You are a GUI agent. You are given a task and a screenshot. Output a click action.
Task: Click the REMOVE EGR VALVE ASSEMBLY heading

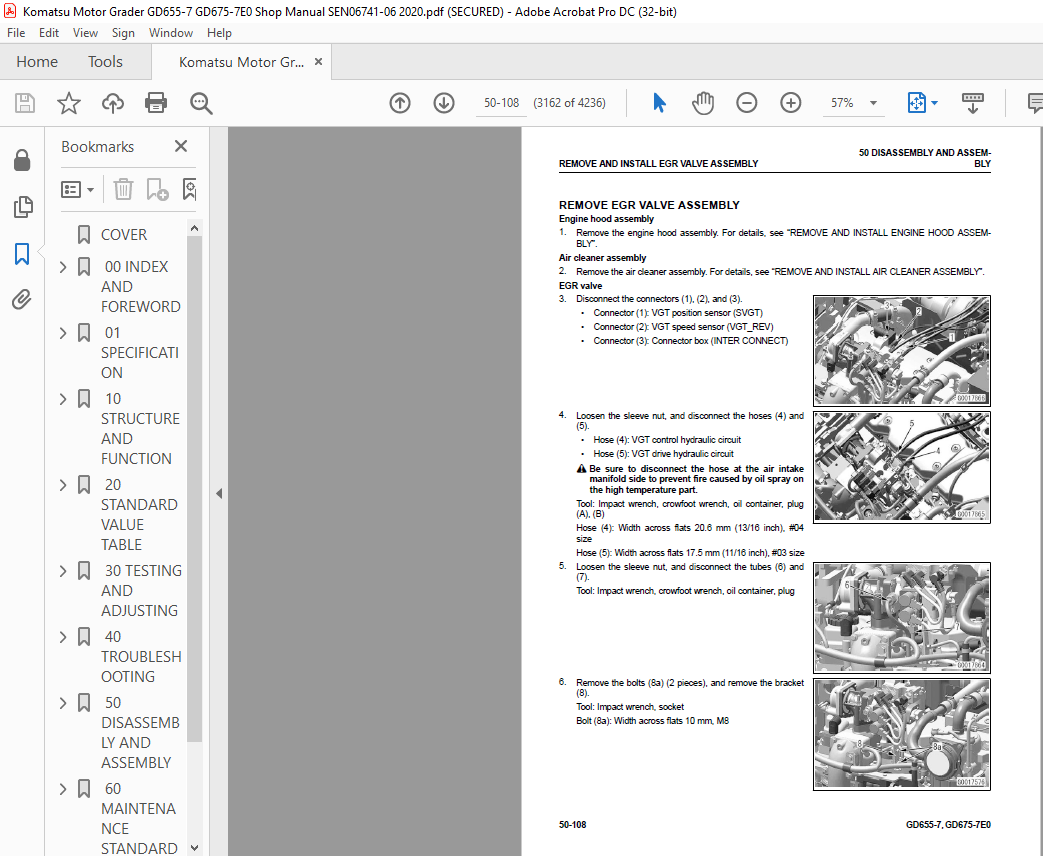pyautogui.click(x=649, y=206)
